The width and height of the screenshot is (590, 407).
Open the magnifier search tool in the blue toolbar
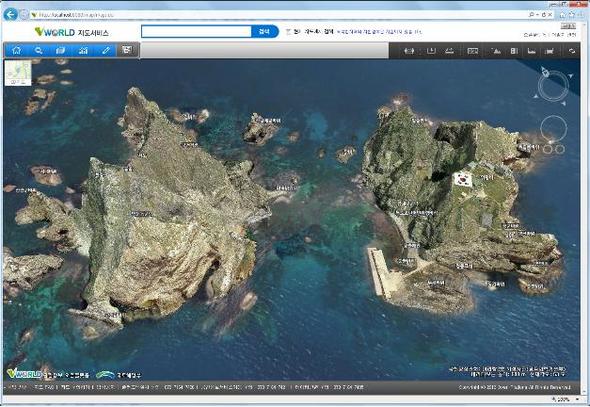click(x=38, y=50)
